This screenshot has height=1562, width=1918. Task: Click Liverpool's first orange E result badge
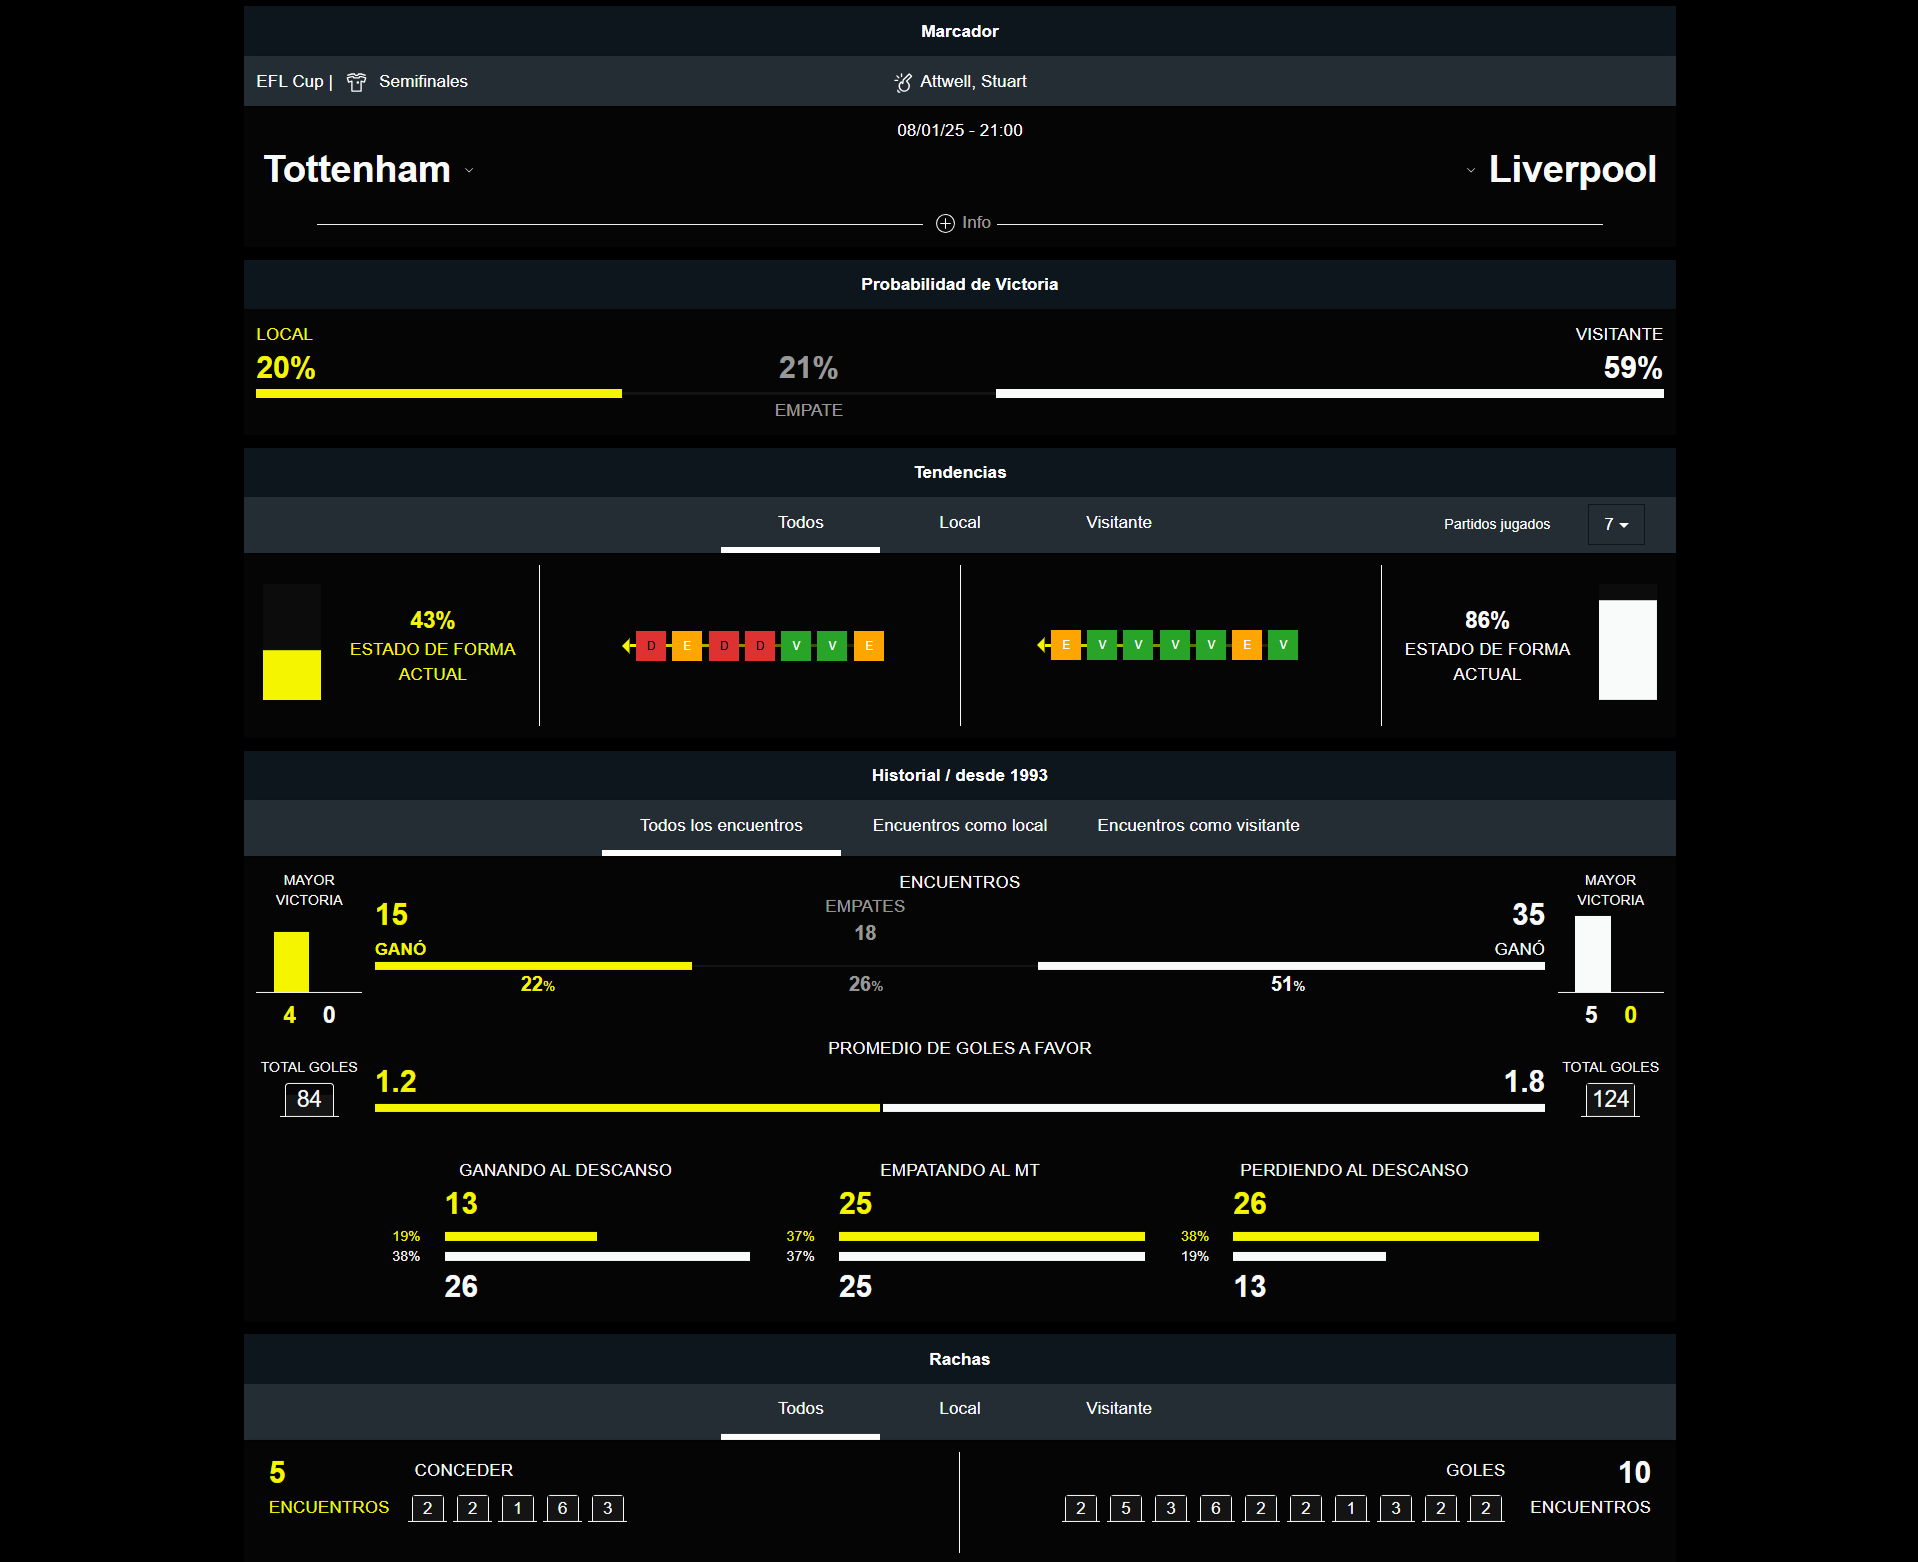(1066, 645)
